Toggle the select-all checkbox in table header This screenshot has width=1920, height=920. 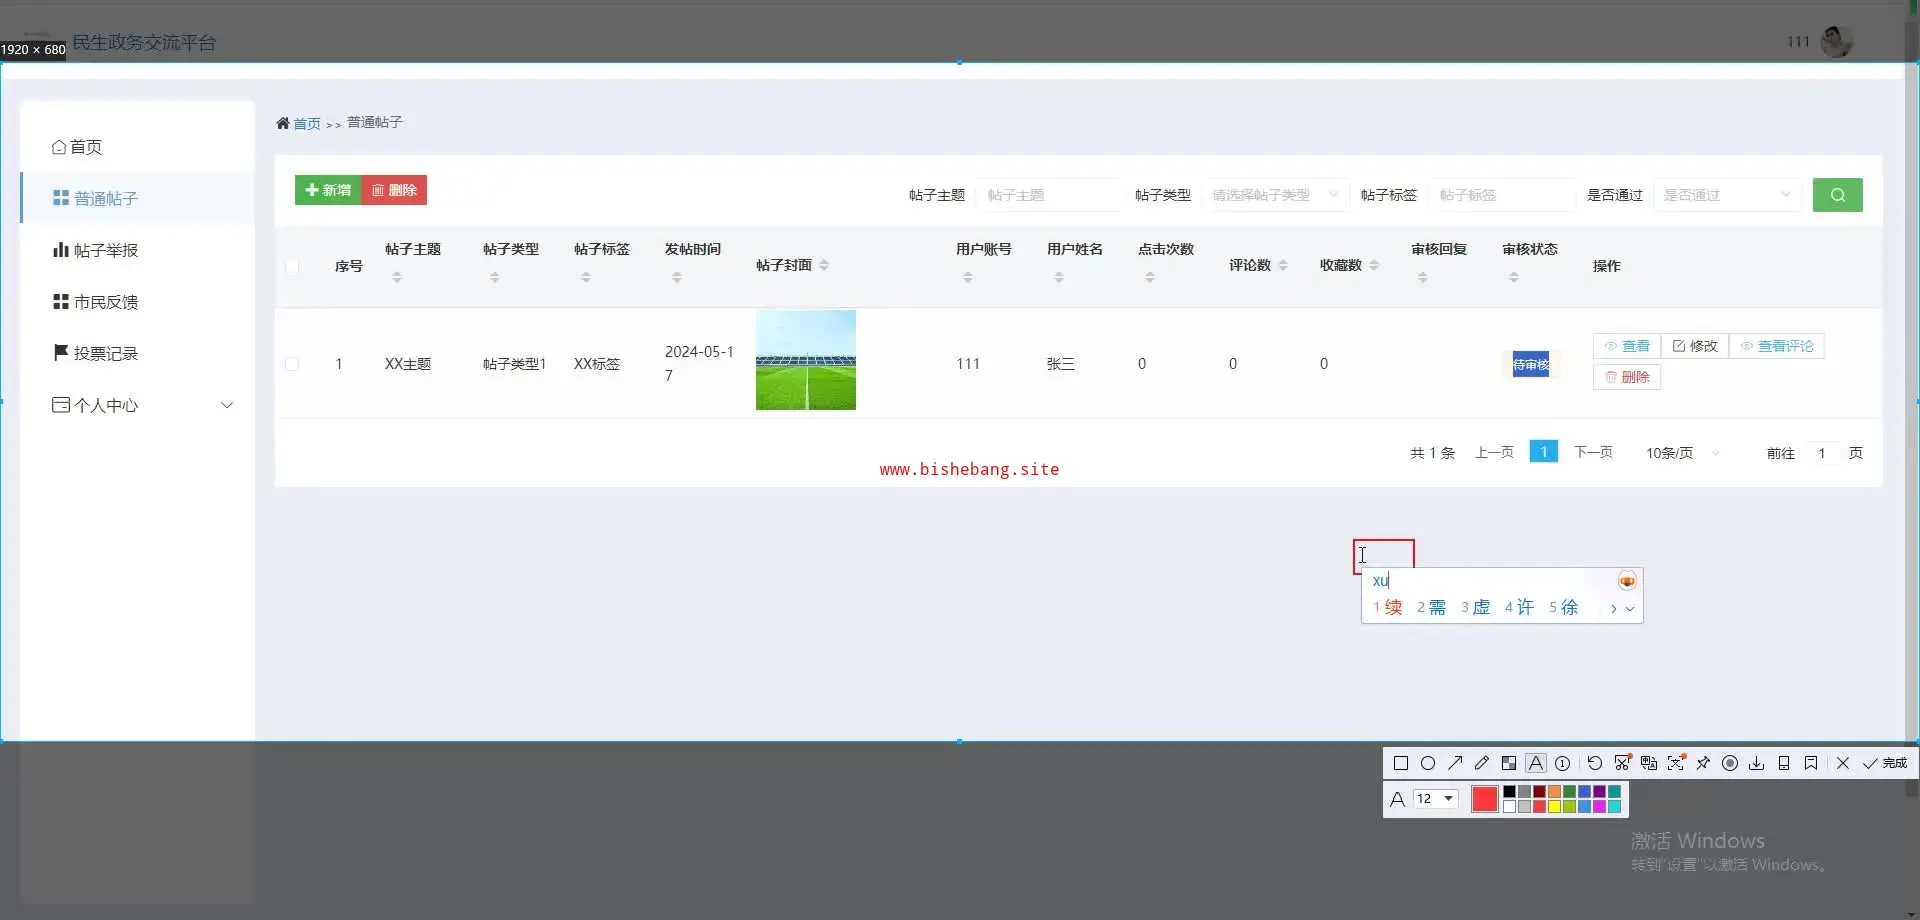pyautogui.click(x=292, y=266)
